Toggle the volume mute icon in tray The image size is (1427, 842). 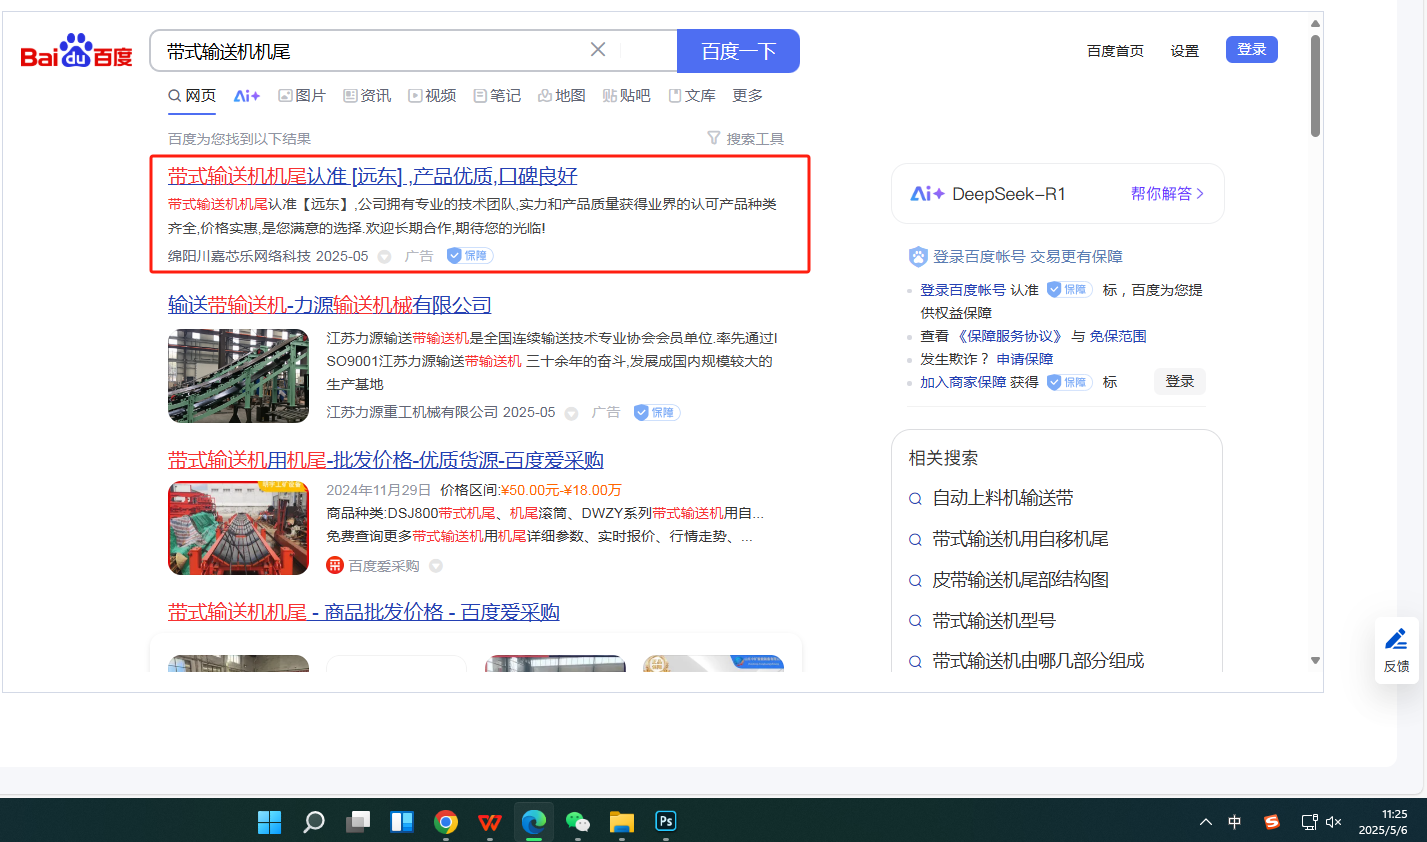pyautogui.click(x=1333, y=822)
